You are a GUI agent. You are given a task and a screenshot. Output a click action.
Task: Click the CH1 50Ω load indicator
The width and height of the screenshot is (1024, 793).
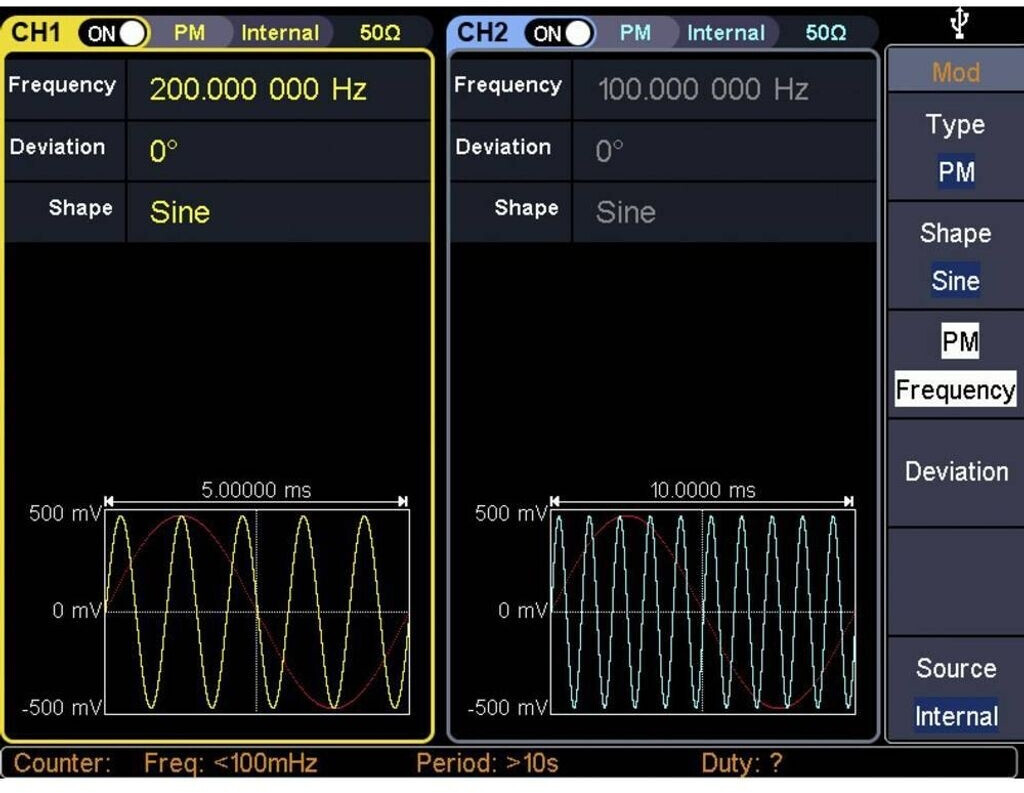pyautogui.click(x=380, y=33)
